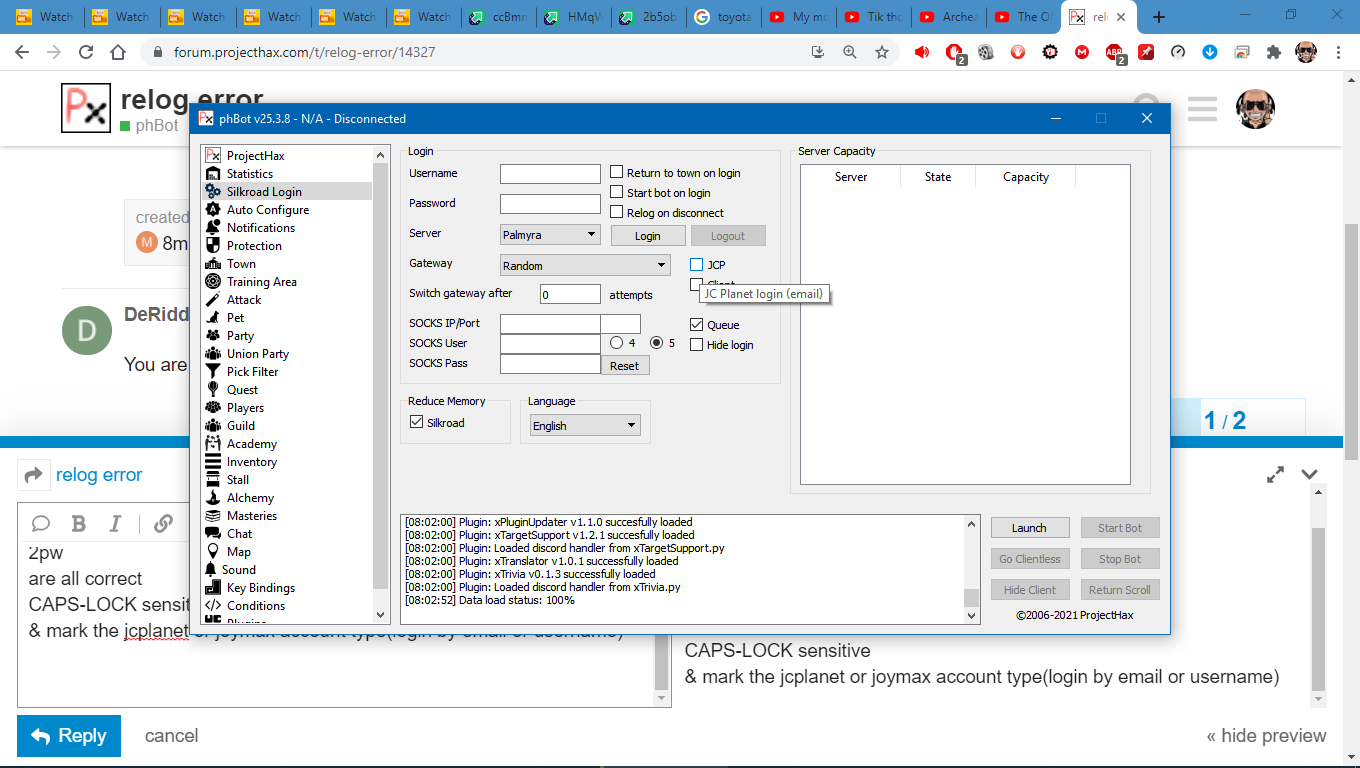
Task: Select the Alchemy flask icon
Action: point(212,498)
